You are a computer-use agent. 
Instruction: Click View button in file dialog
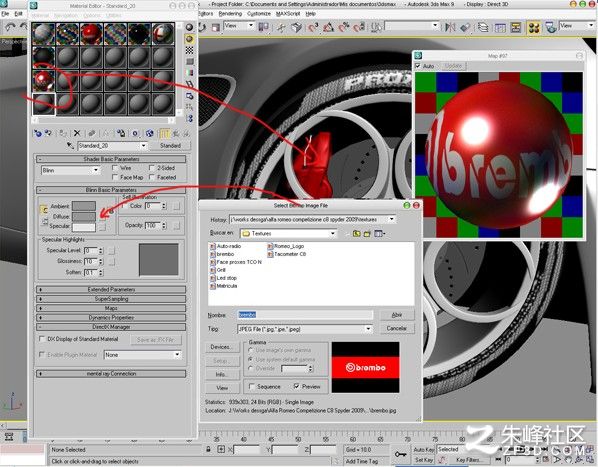coord(222,388)
